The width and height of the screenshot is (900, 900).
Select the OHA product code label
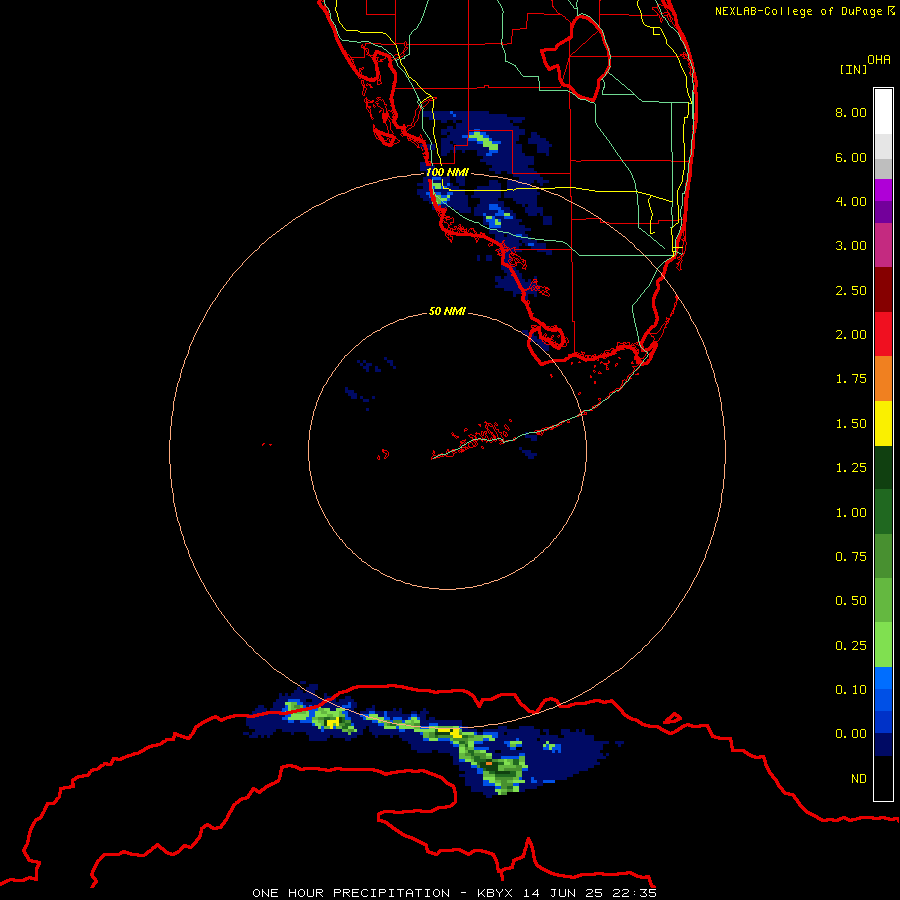pos(879,60)
